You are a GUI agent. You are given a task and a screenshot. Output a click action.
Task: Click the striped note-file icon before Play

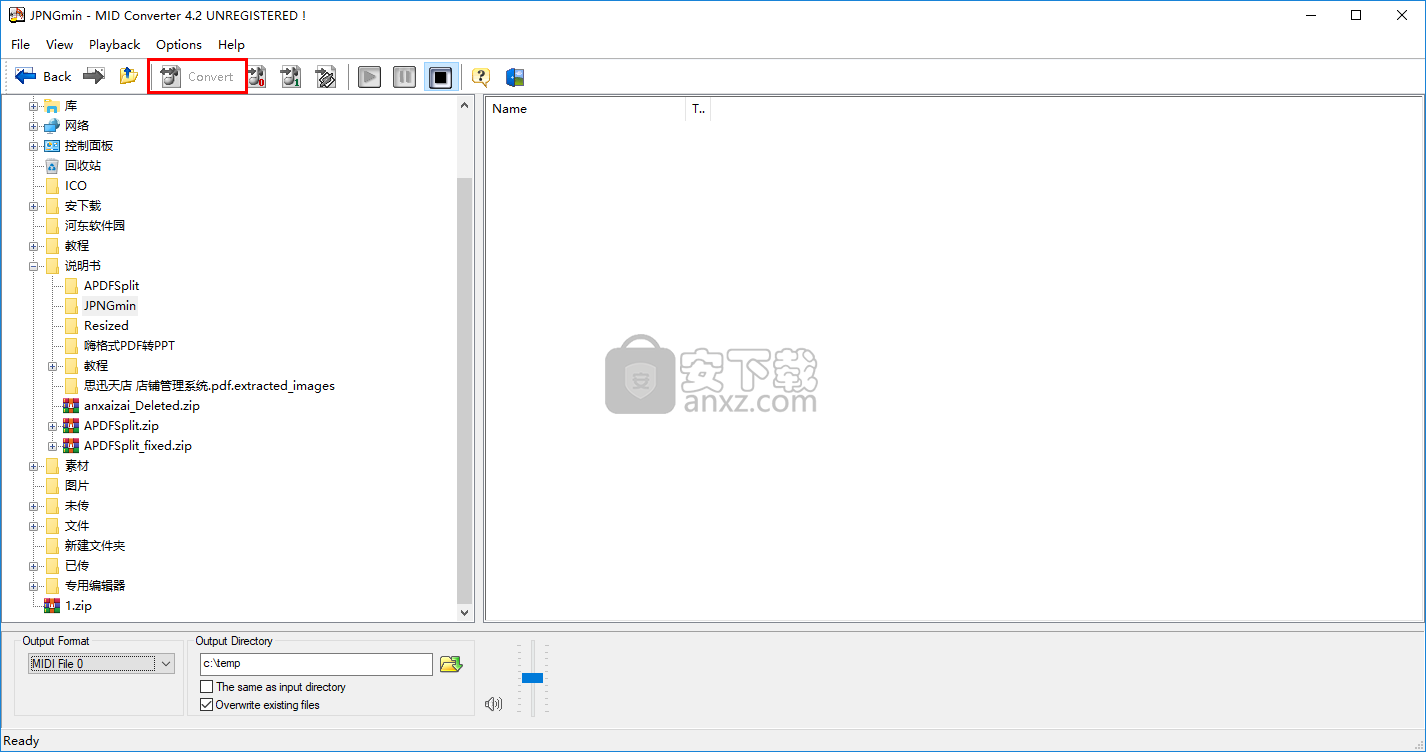coord(326,77)
